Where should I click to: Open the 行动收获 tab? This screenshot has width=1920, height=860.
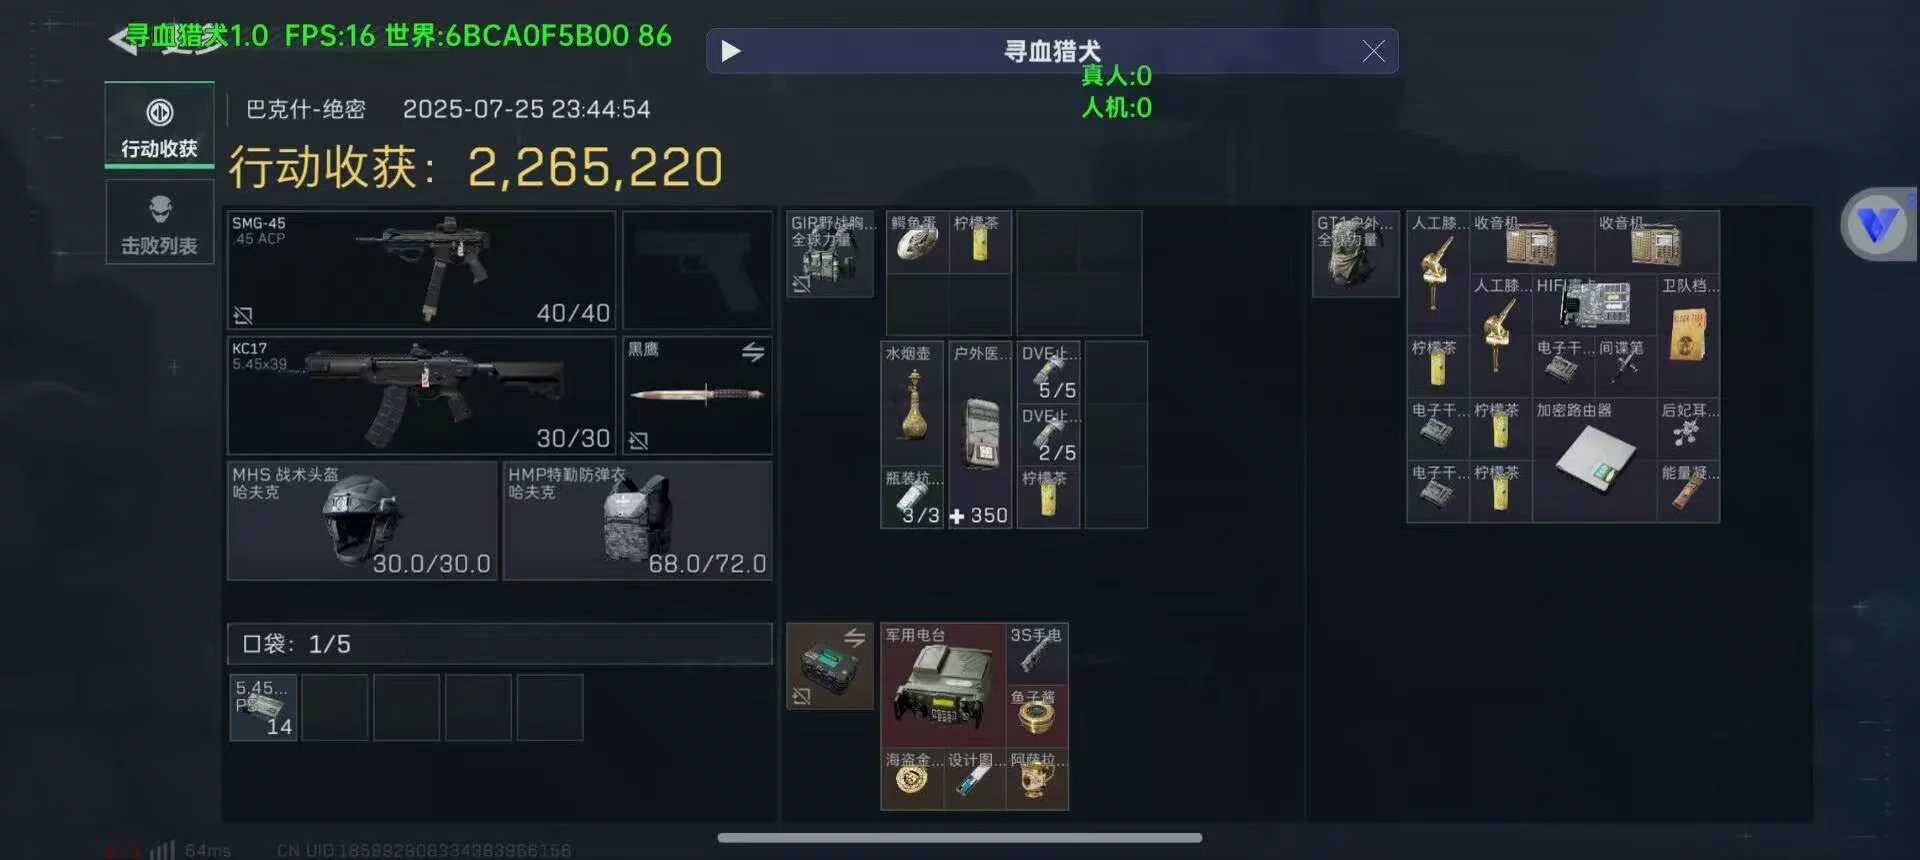(160, 125)
